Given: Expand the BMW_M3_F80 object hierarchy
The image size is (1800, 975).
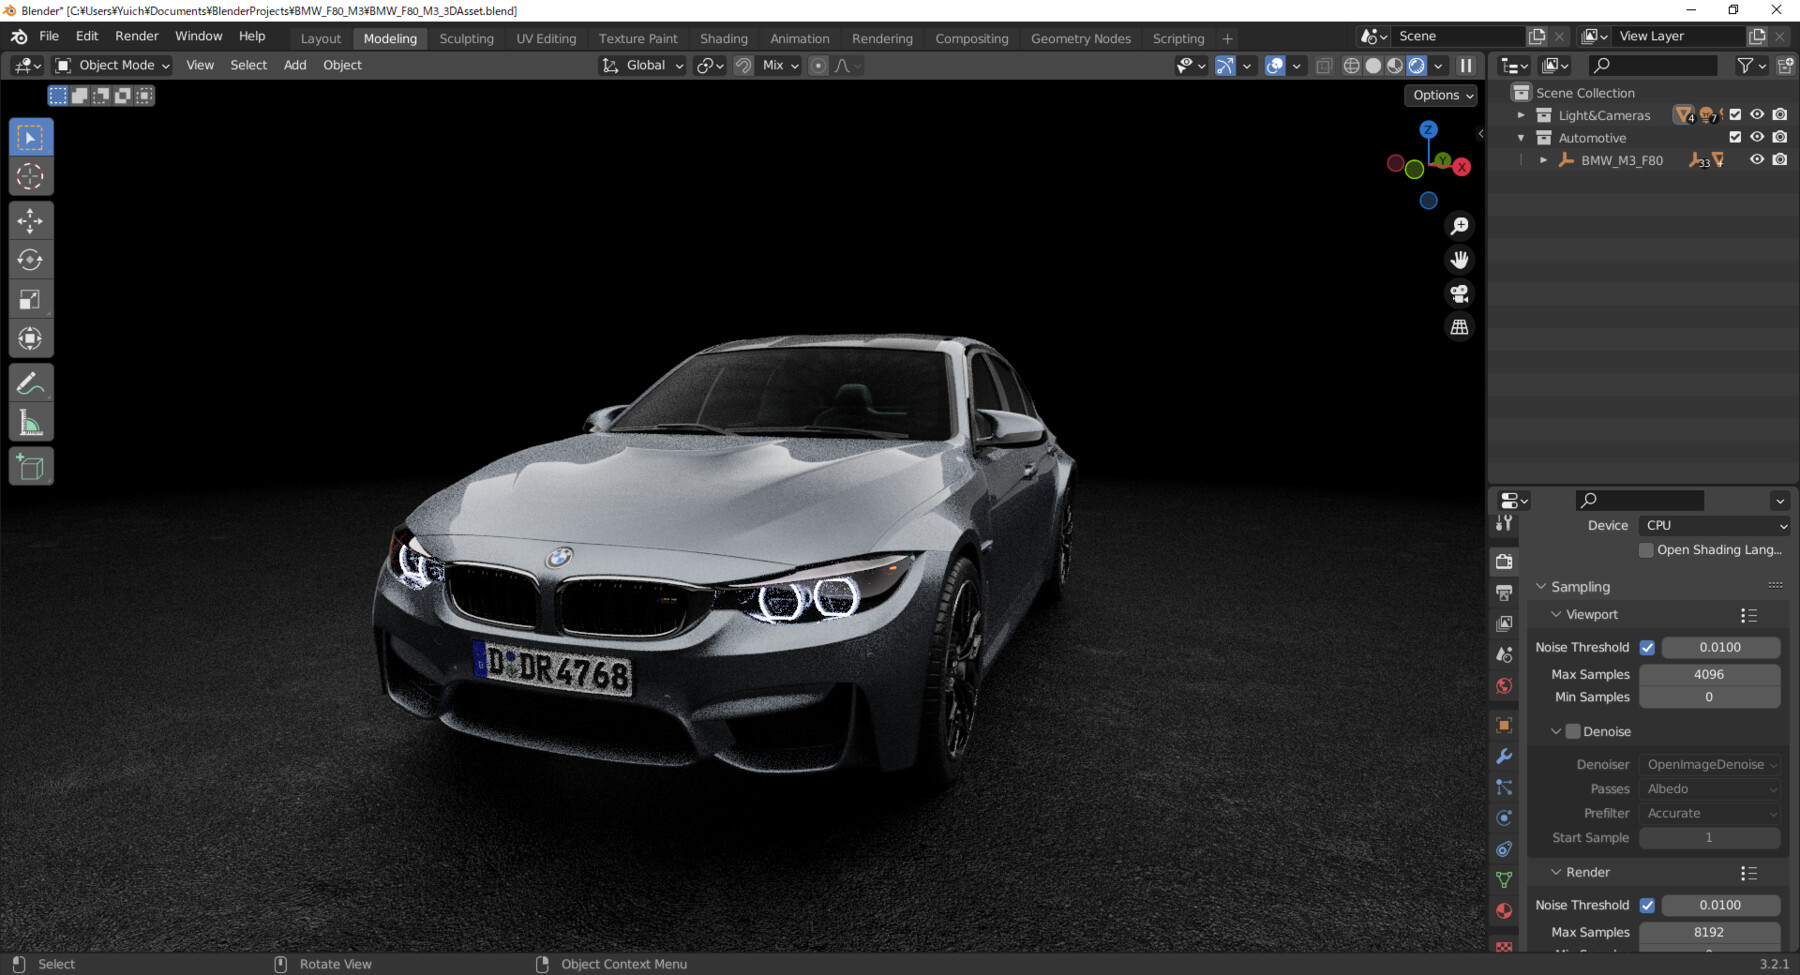Looking at the screenshot, I should click(1543, 160).
